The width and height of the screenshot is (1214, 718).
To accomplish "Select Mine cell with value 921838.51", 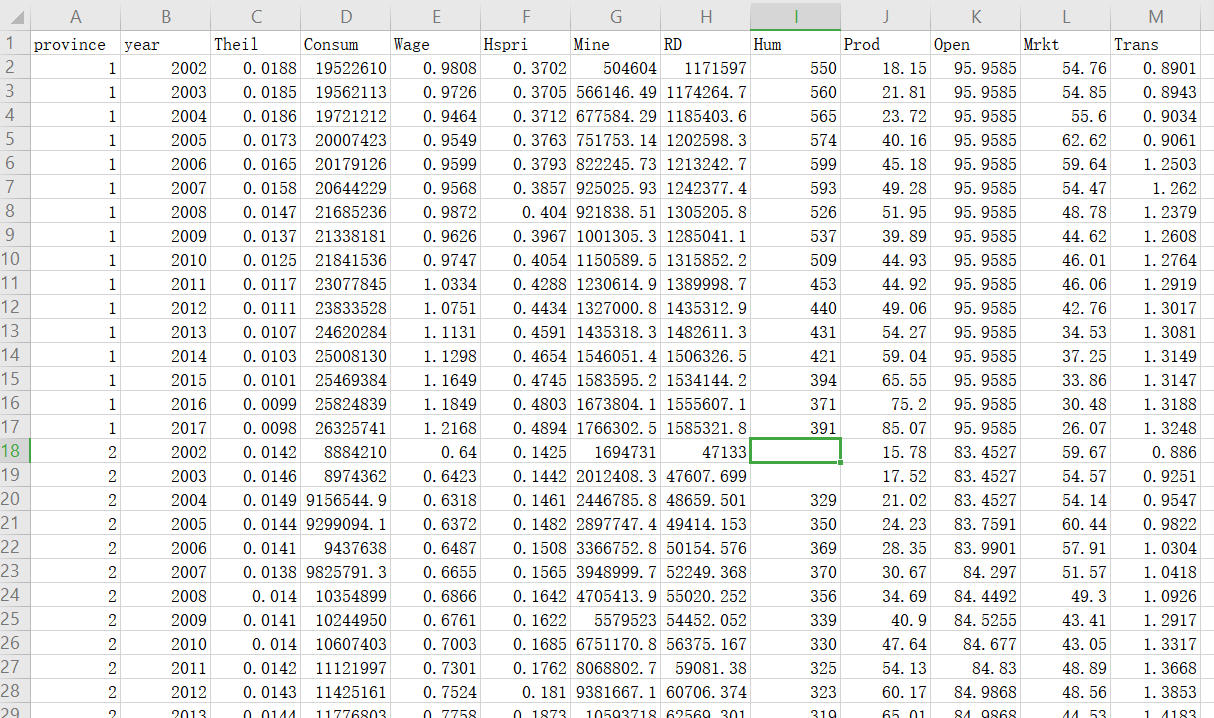I will click(616, 212).
